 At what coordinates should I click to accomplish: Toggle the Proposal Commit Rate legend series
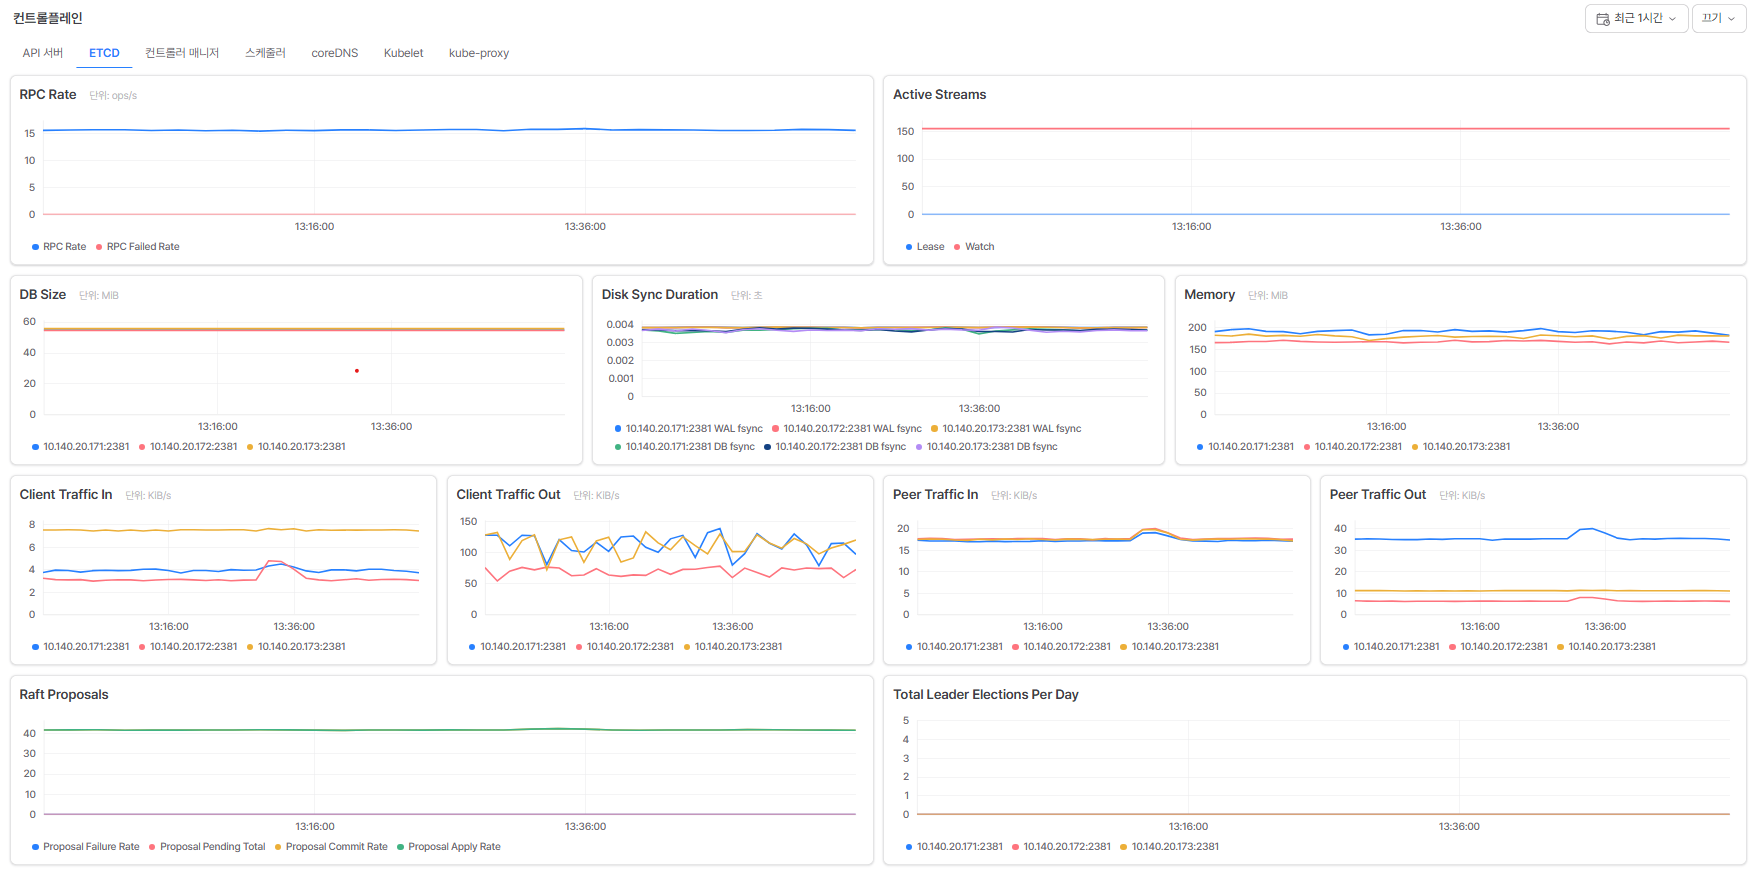(x=331, y=847)
